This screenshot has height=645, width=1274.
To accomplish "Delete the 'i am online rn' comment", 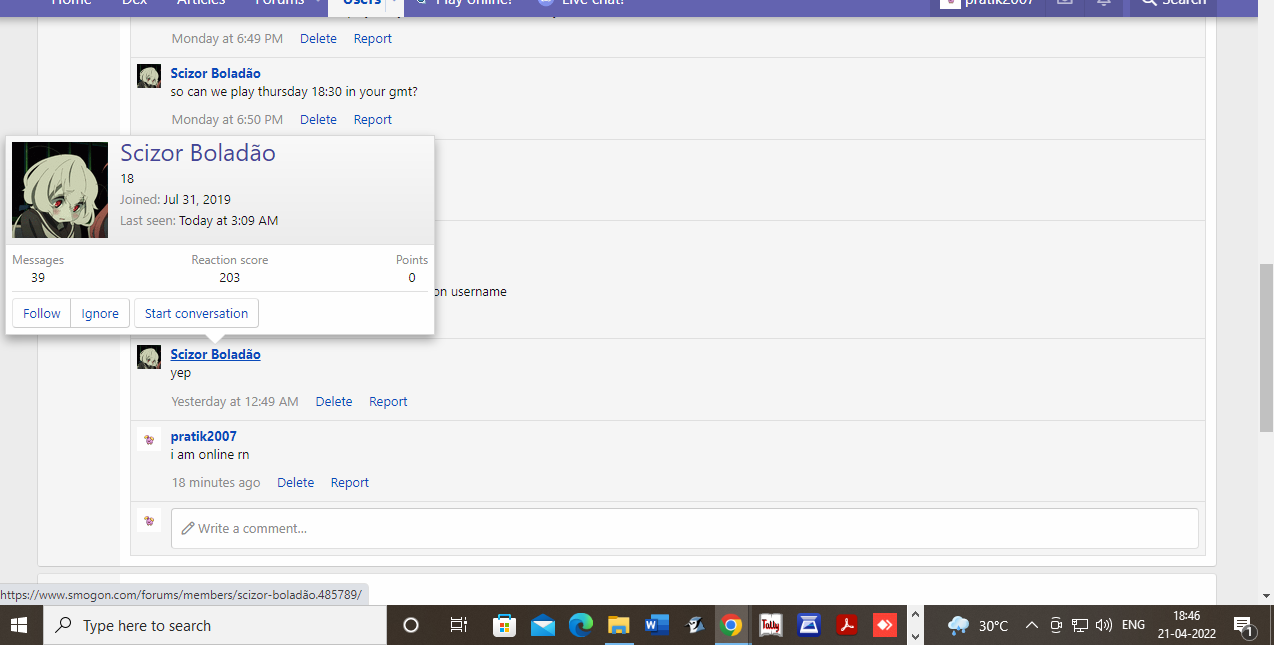I will pyautogui.click(x=295, y=482).
